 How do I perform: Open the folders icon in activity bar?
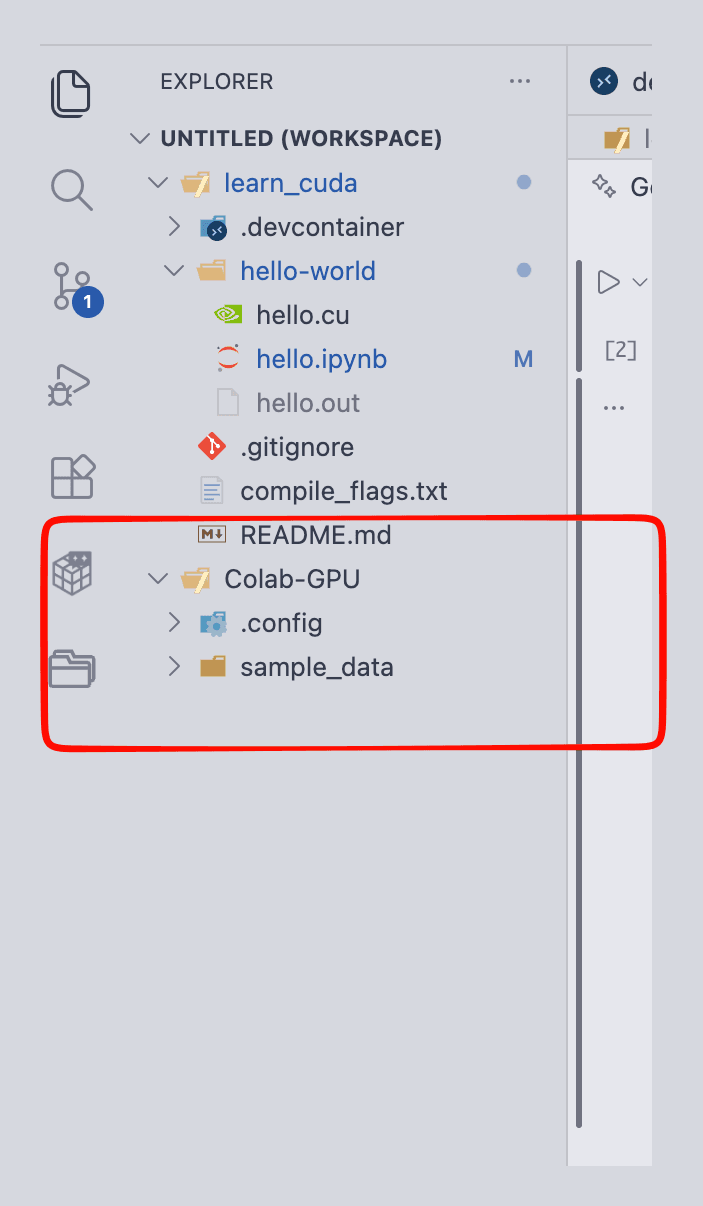[x=72, y=667]
